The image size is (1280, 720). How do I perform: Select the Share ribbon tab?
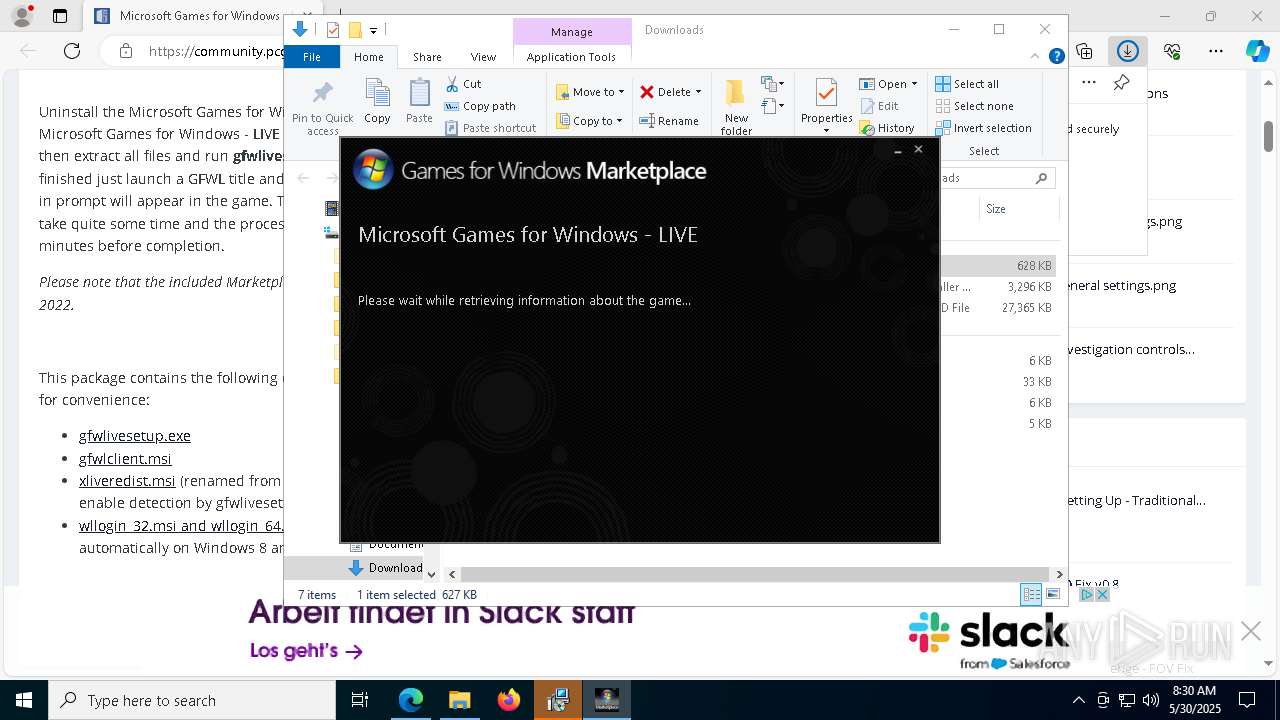click(427, 57)
